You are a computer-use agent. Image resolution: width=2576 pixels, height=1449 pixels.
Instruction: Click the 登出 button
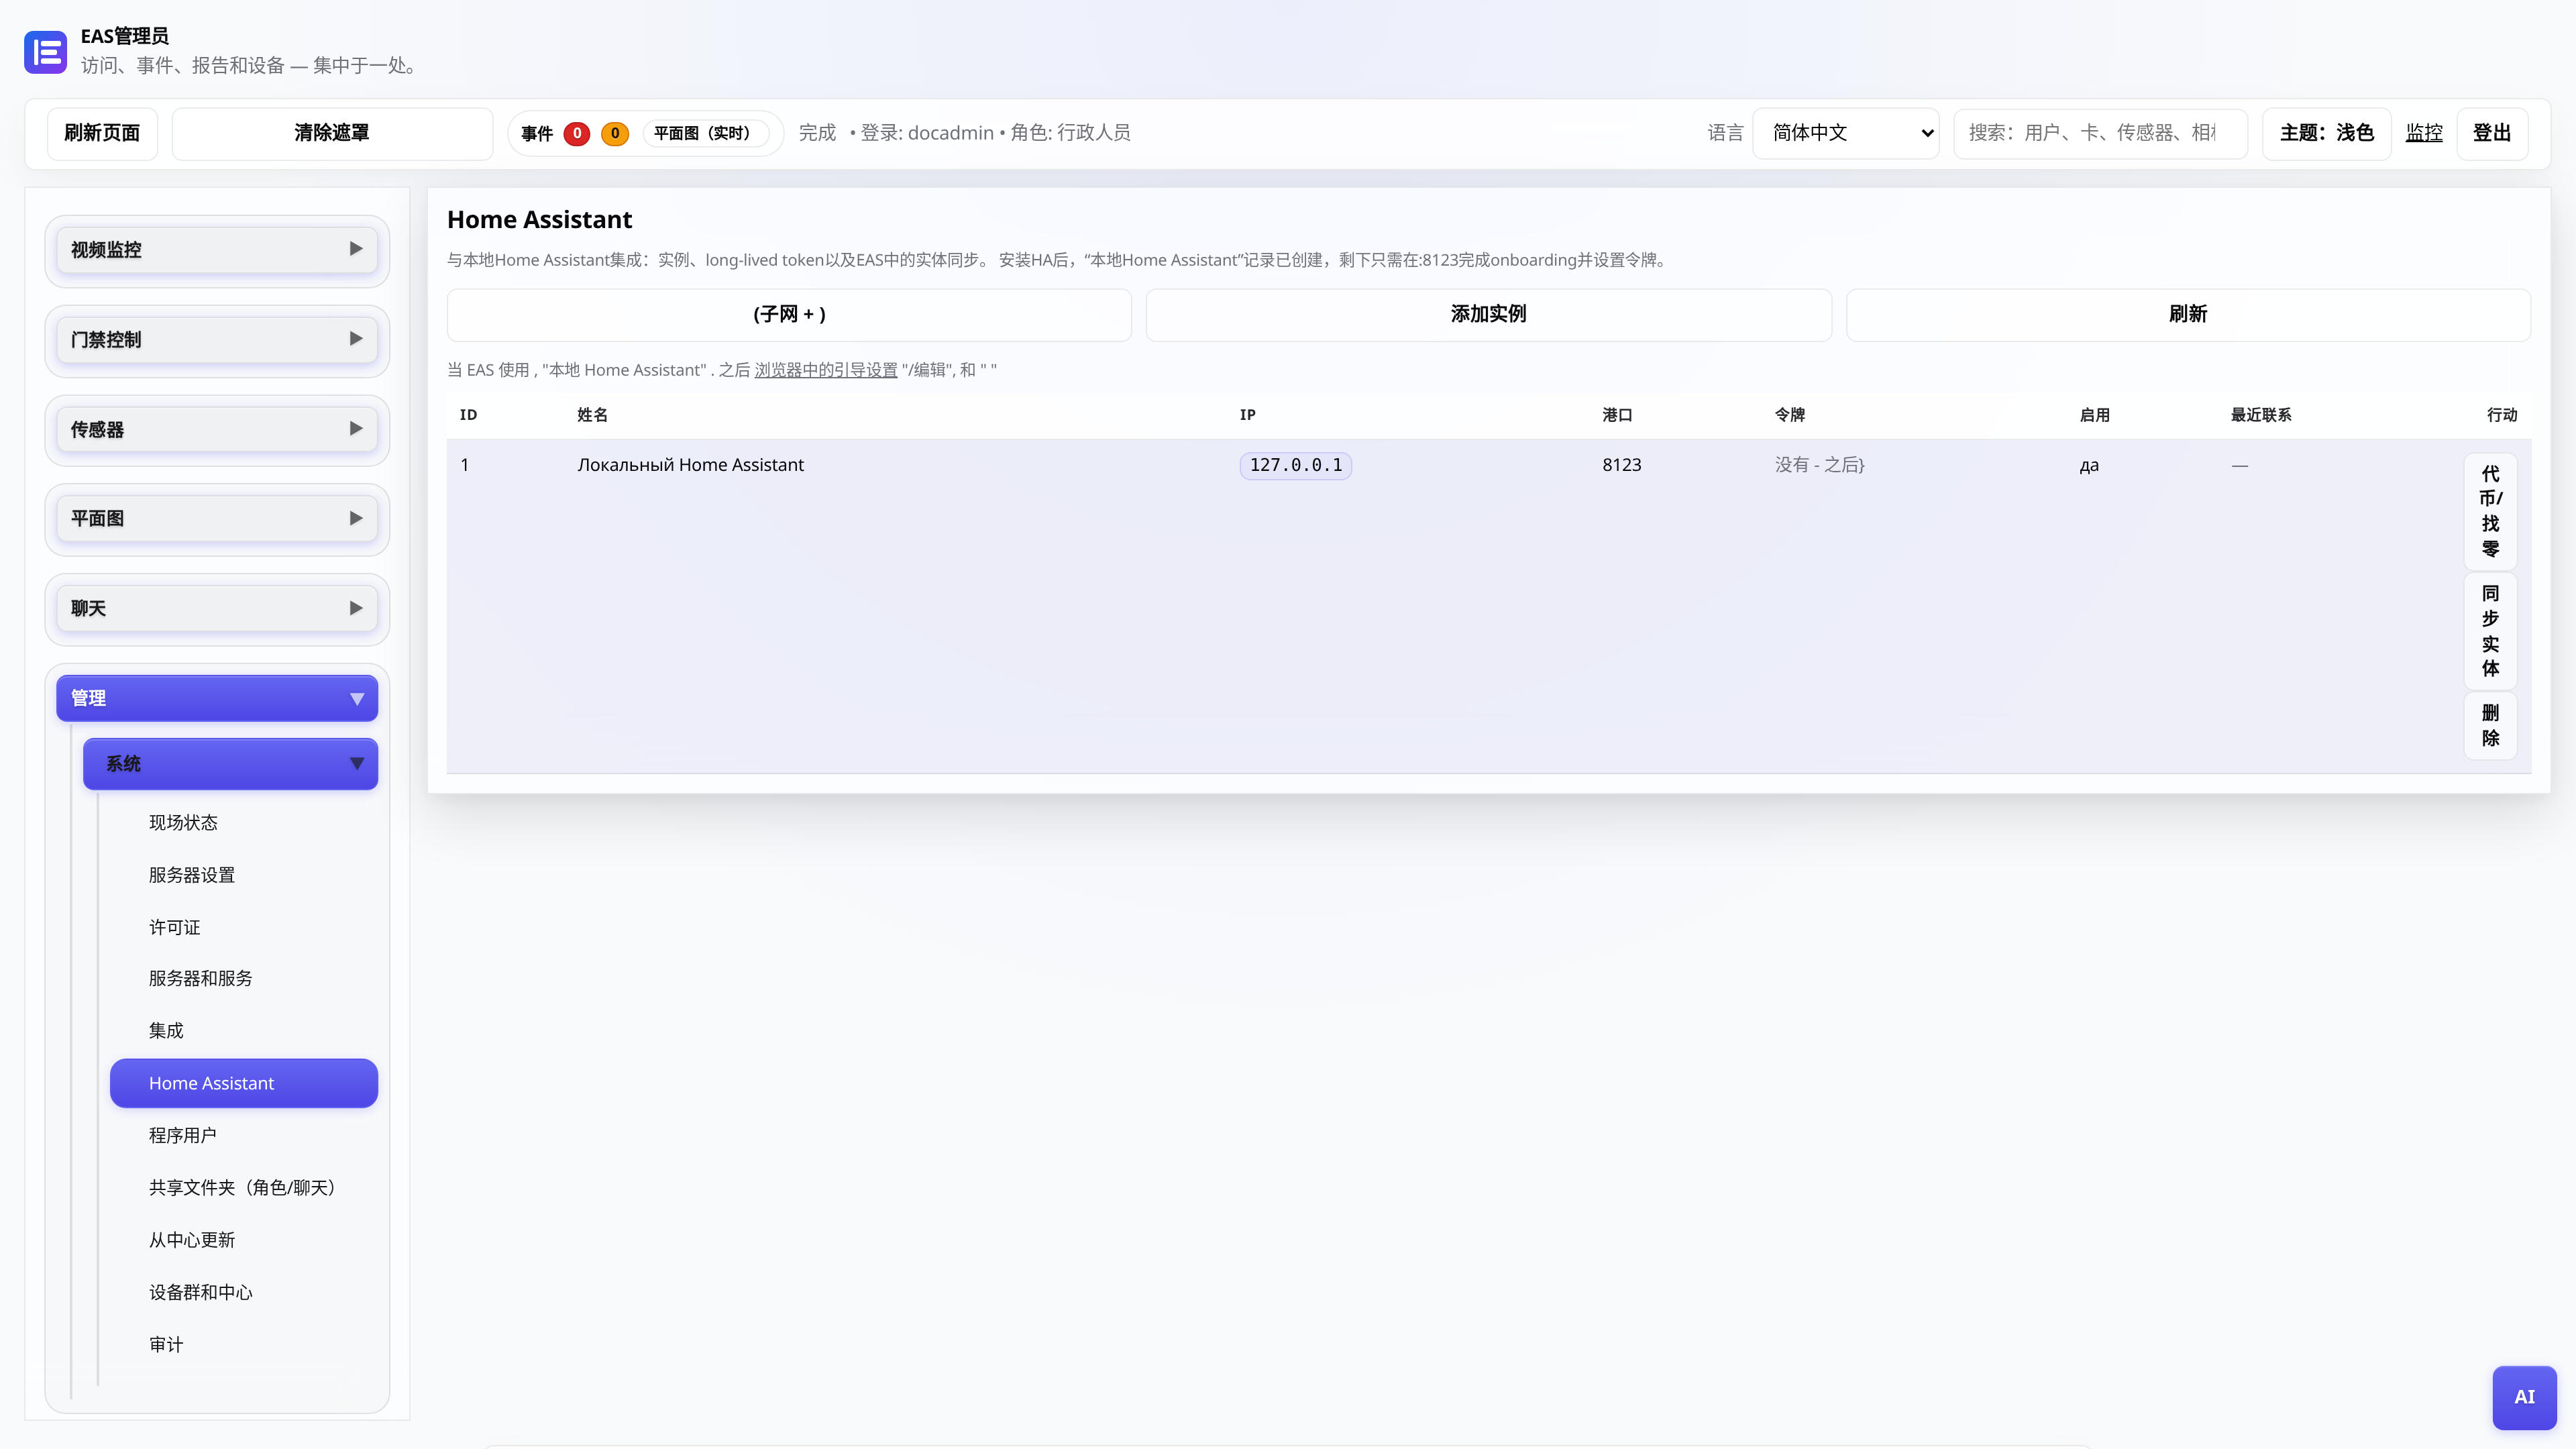[2492, 133]
